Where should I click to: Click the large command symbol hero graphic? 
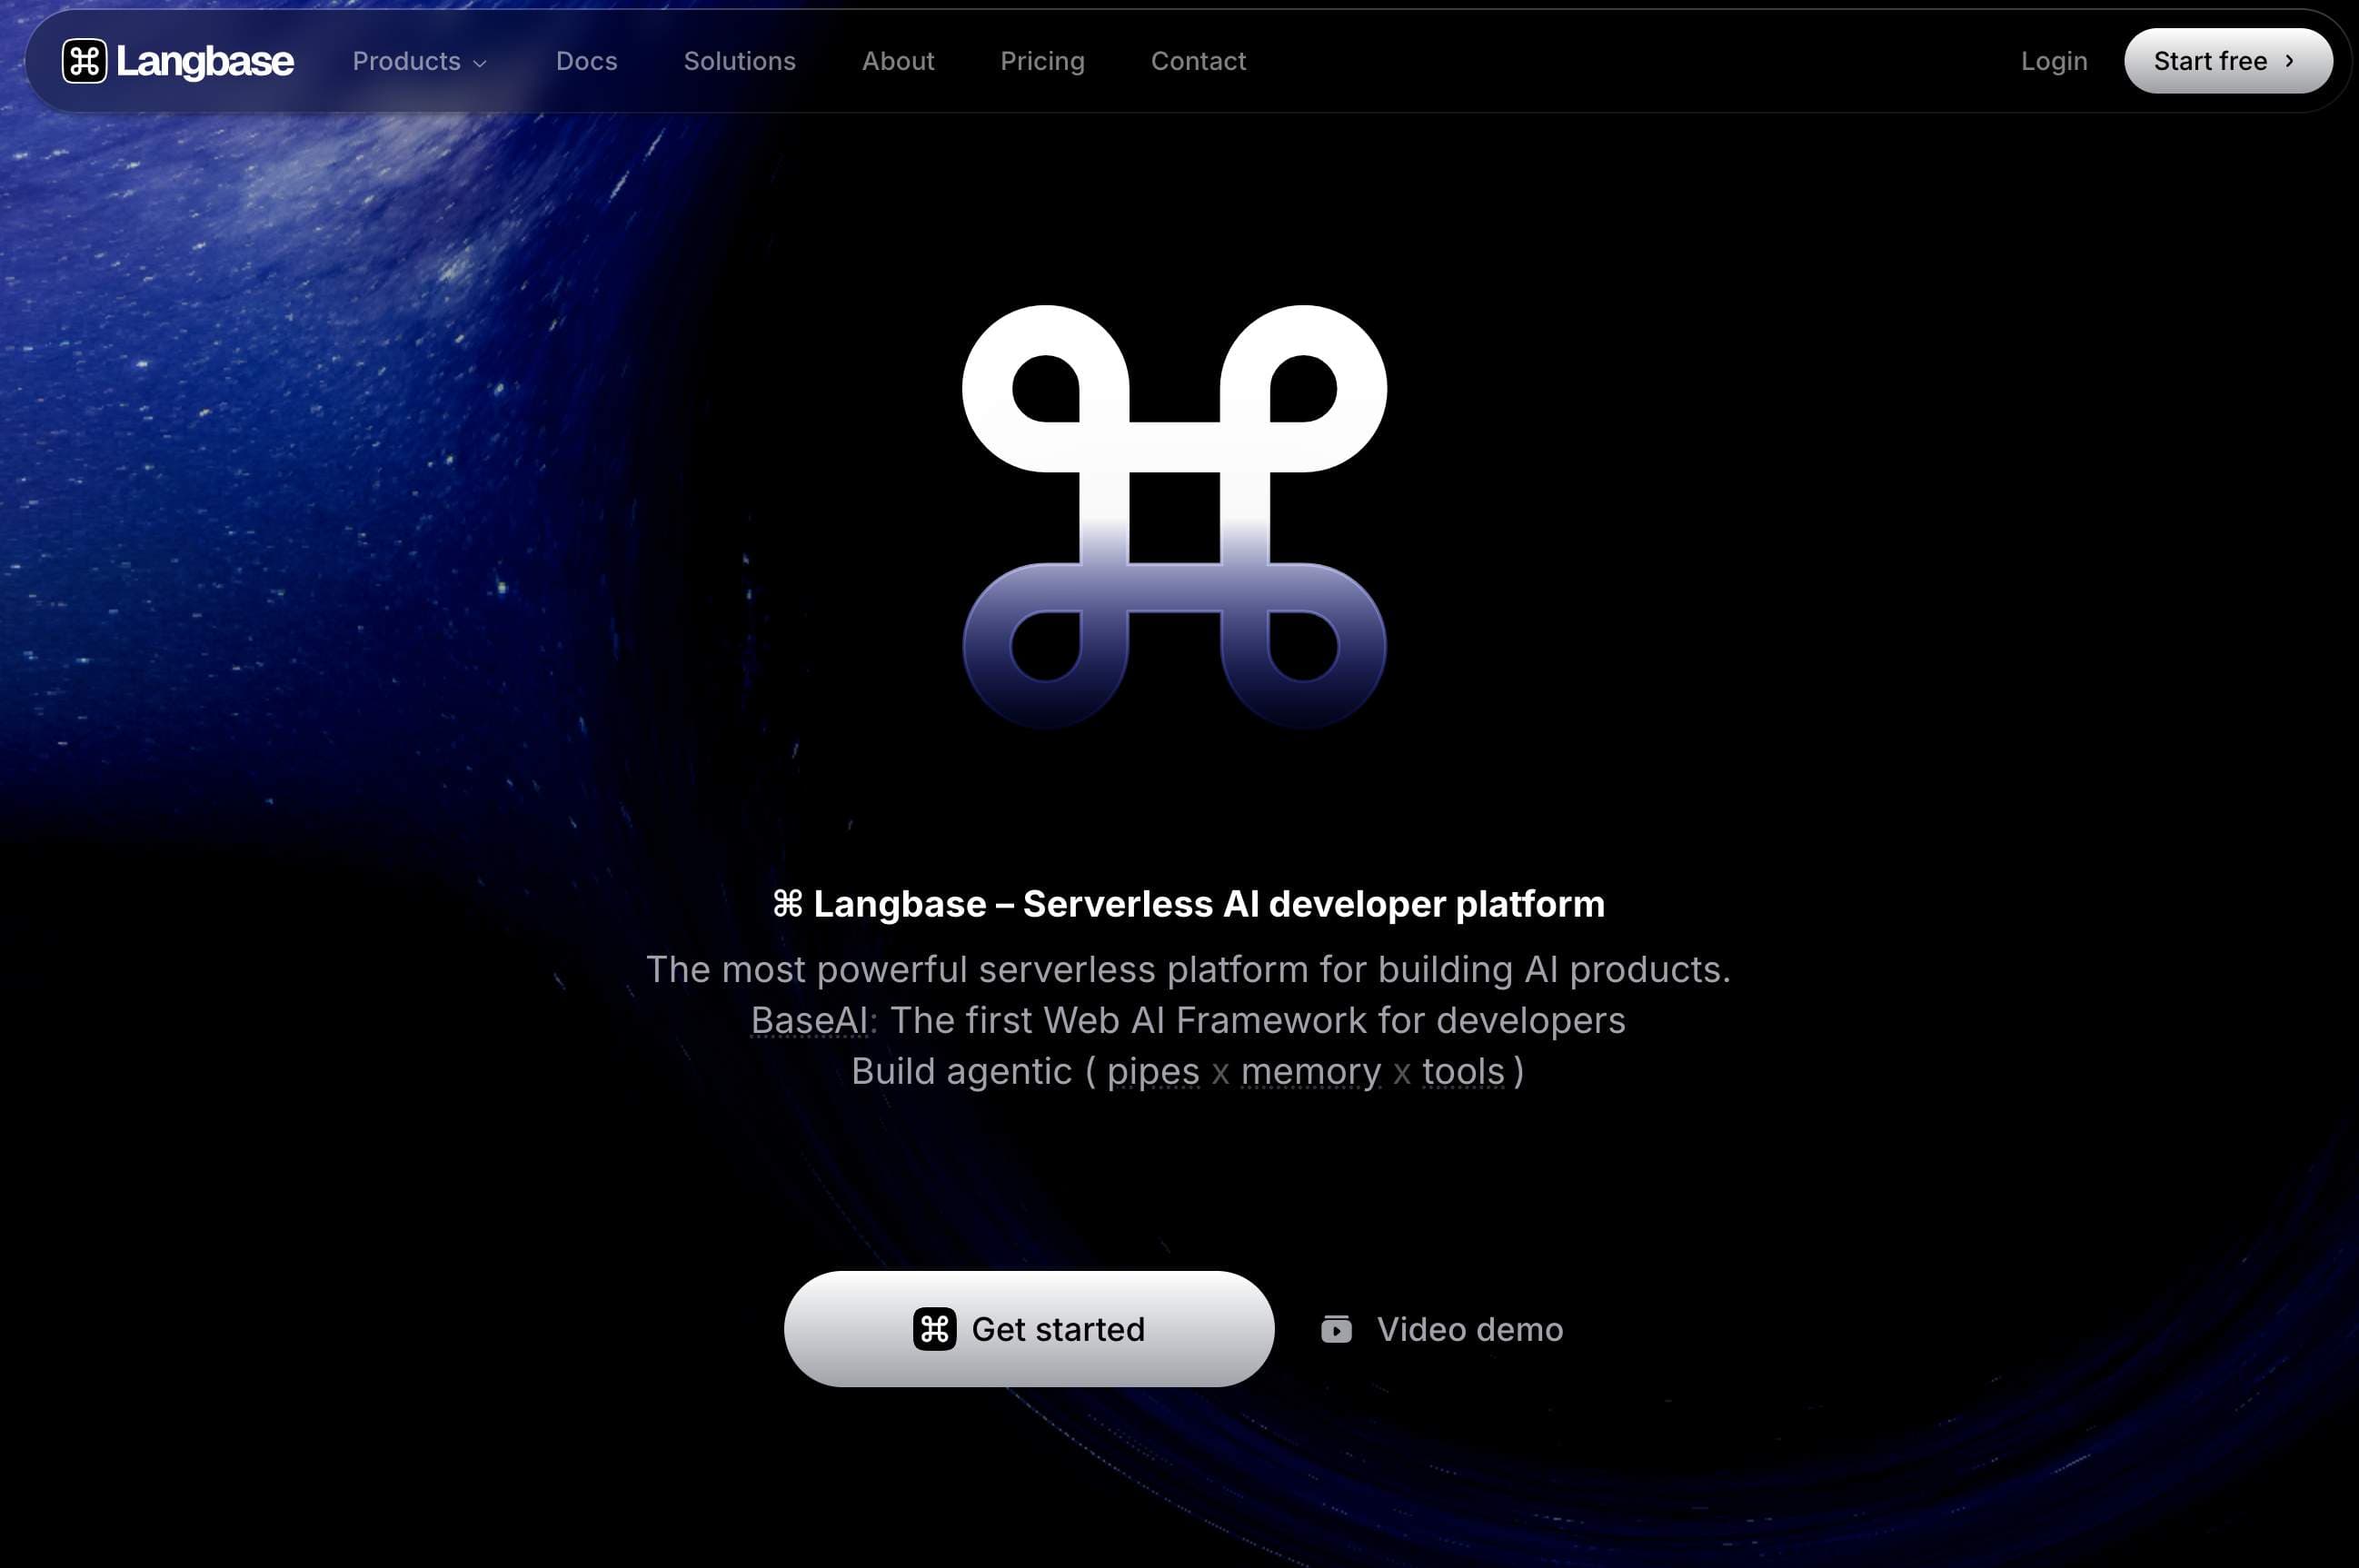point(1174,516)
